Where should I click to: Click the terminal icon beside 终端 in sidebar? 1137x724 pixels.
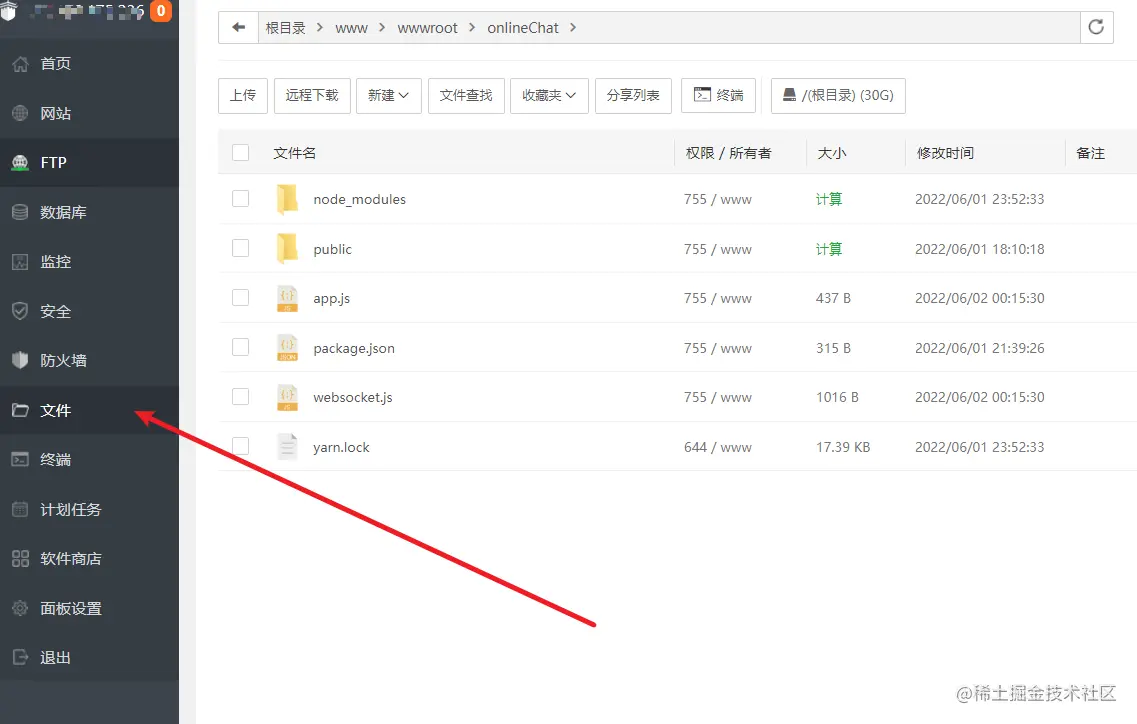(20, 459)
